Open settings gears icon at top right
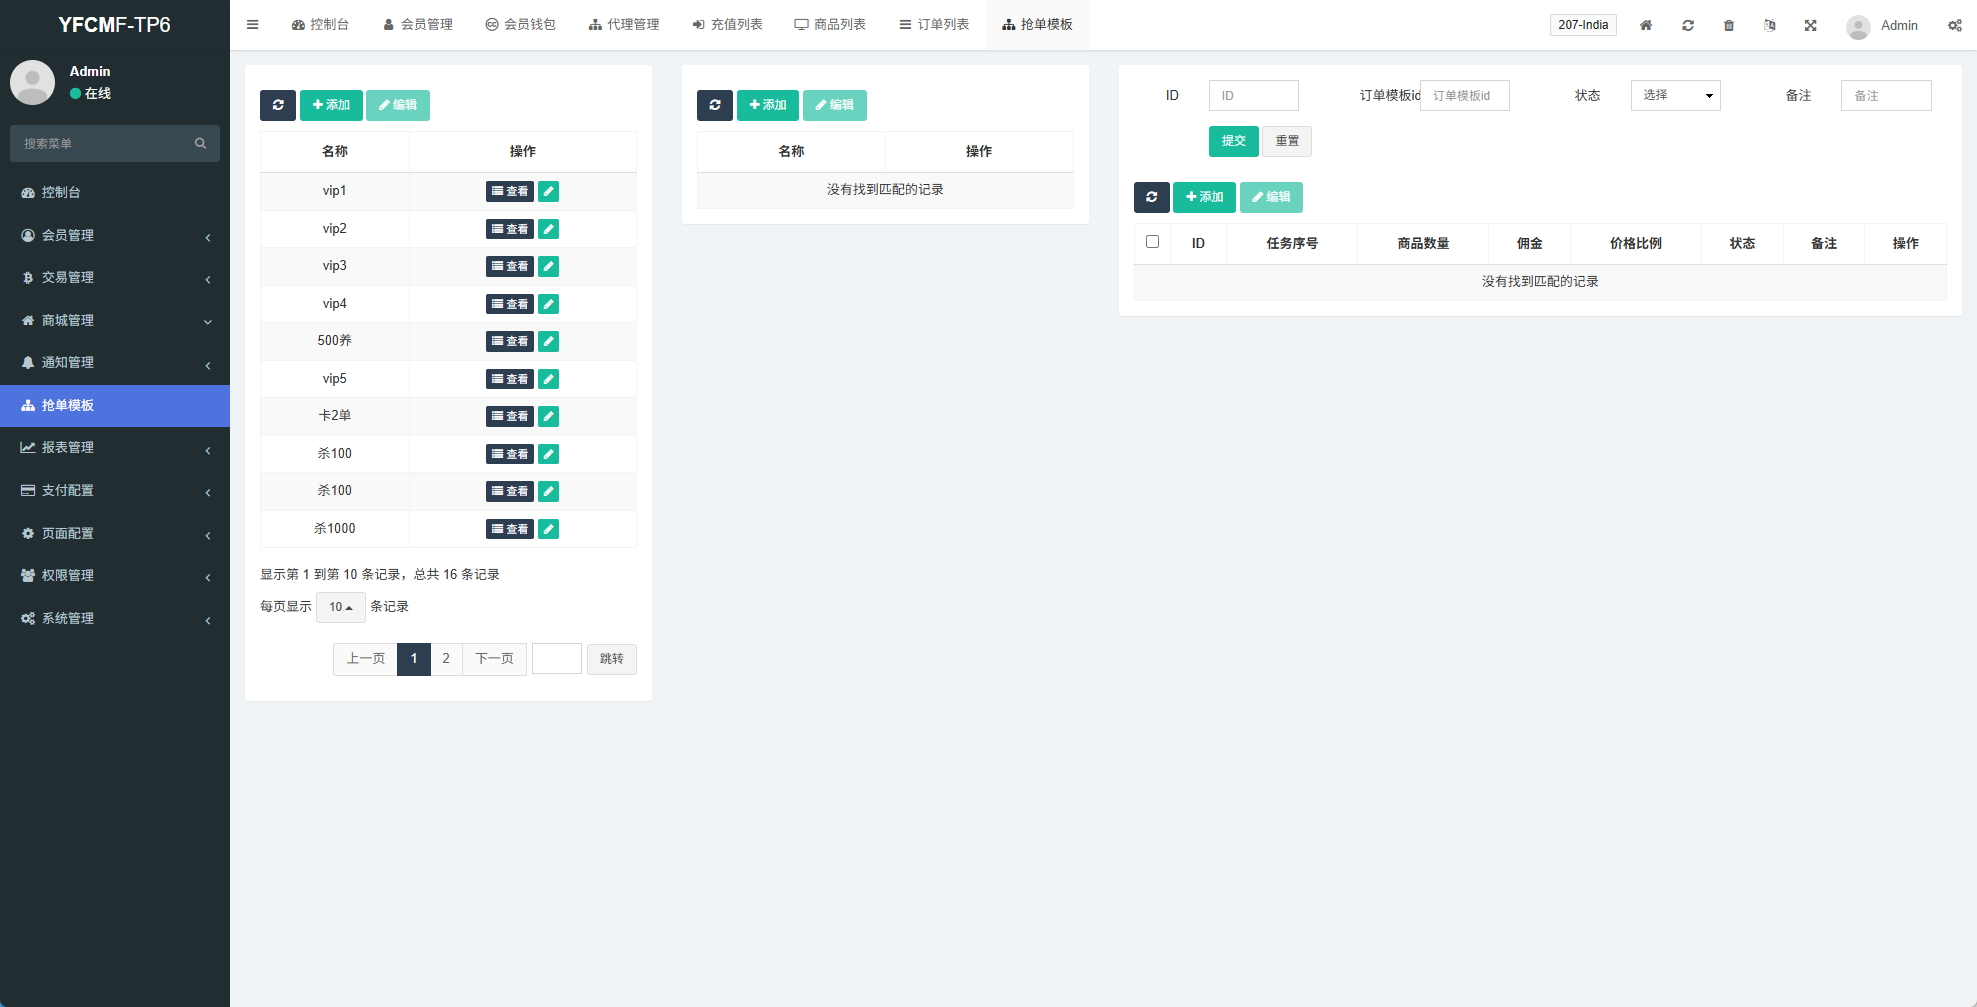 1954,25
